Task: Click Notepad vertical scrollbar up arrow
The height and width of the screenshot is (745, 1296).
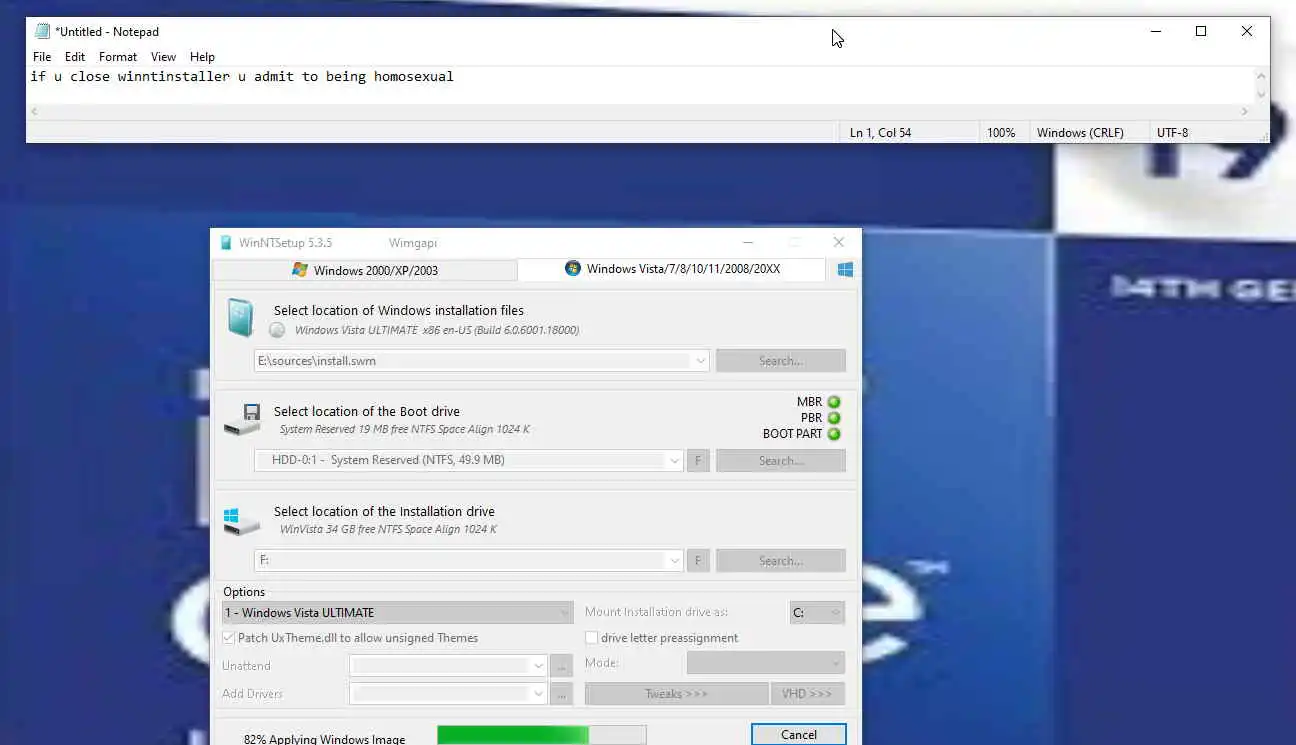Action: click(1261, 76)
